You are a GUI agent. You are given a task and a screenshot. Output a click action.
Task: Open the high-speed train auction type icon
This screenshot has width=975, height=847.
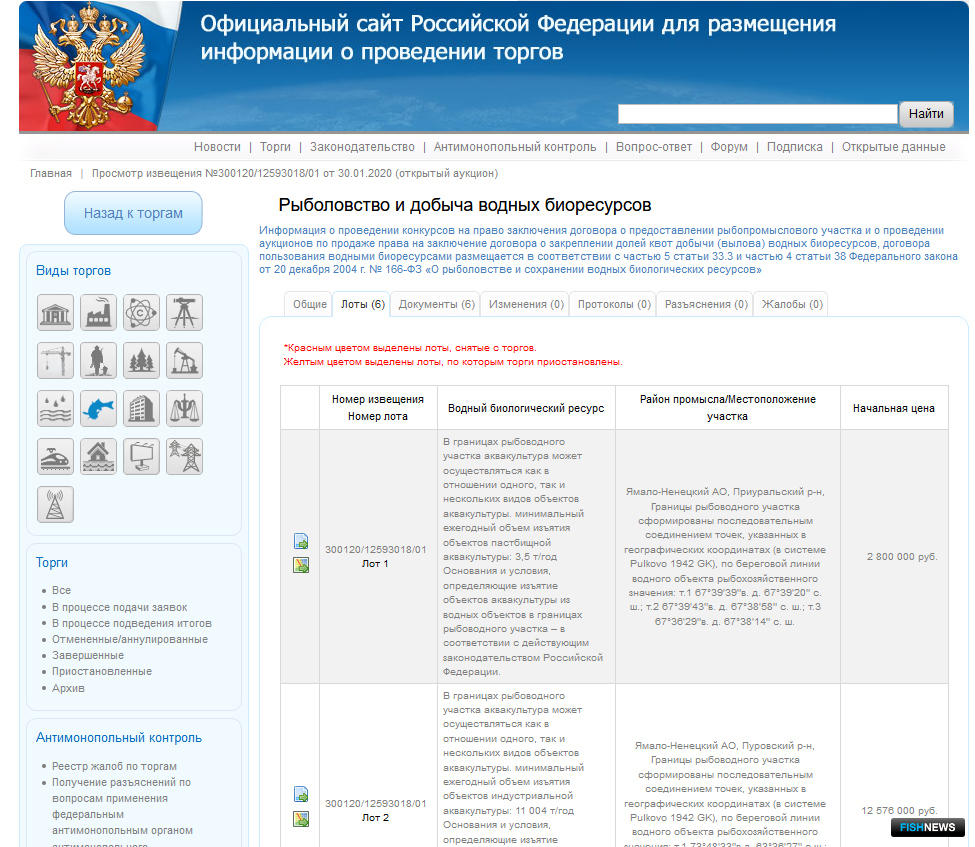[x=55, y=456]
